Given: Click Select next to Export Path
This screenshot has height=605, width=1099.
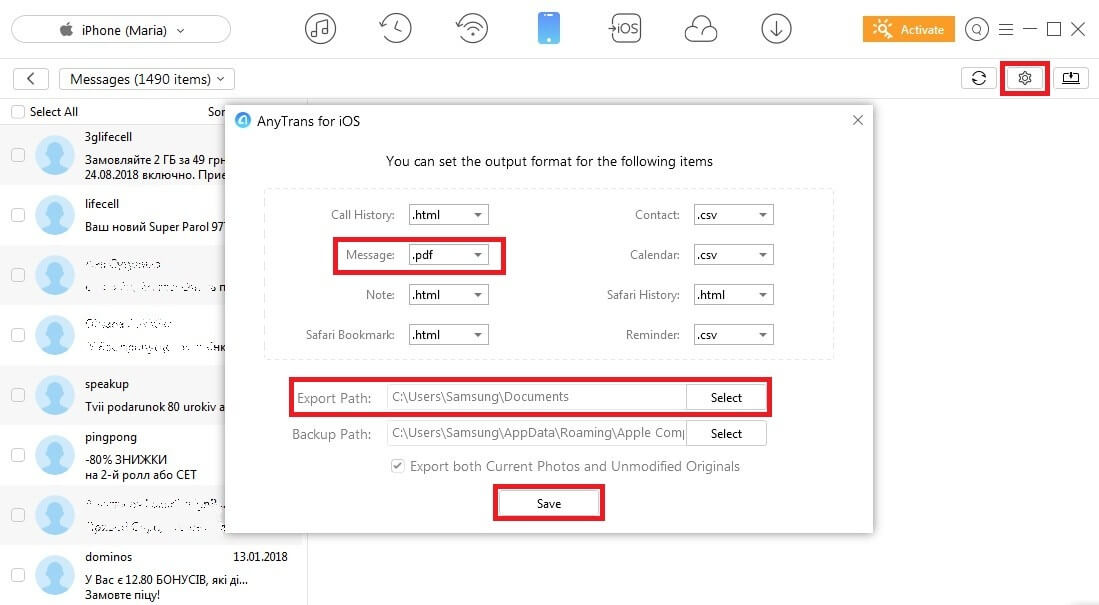Looking at the screenshot, I should [x=726, y=397].
